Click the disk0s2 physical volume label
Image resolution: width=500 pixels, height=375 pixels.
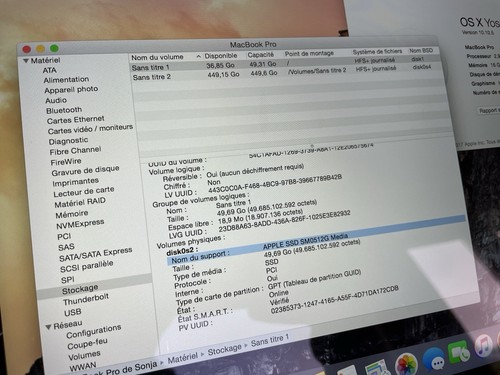(x=182, y=250)
